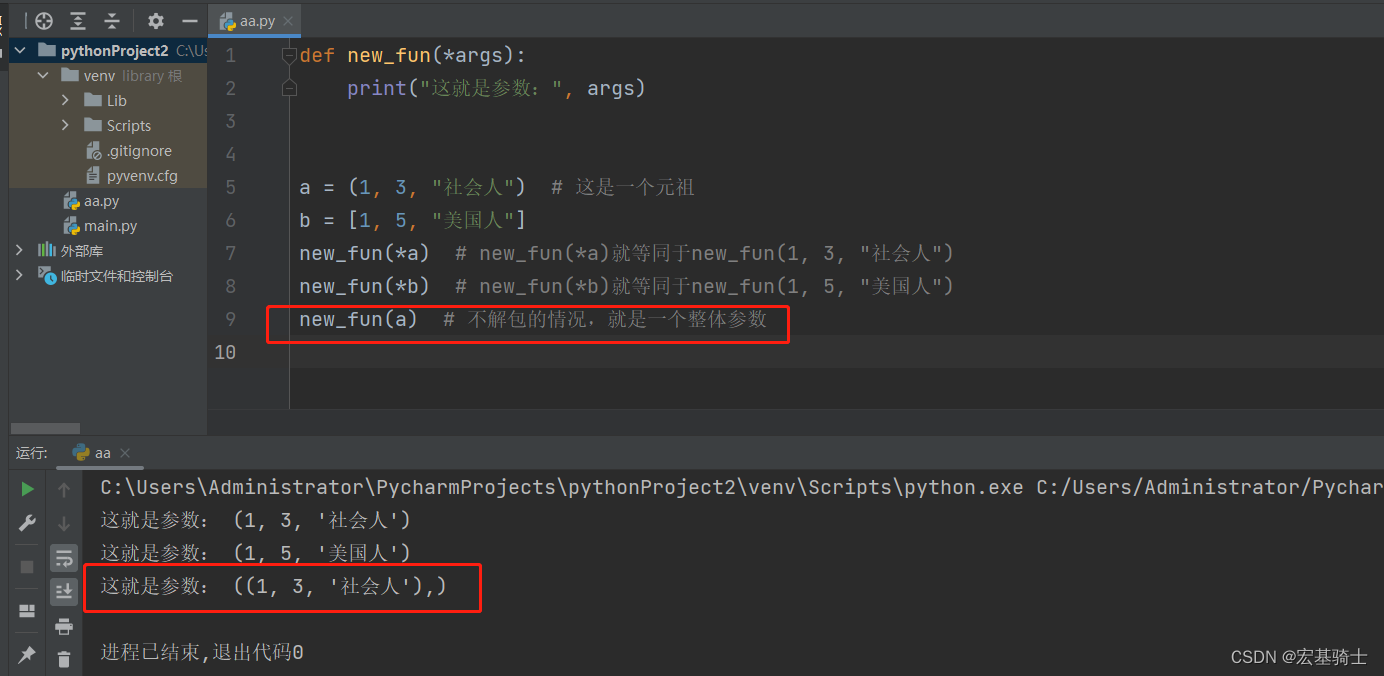Click the restore layout icon in run panel
Viewport: 1384px width, 676px height.
pos(27,610)
